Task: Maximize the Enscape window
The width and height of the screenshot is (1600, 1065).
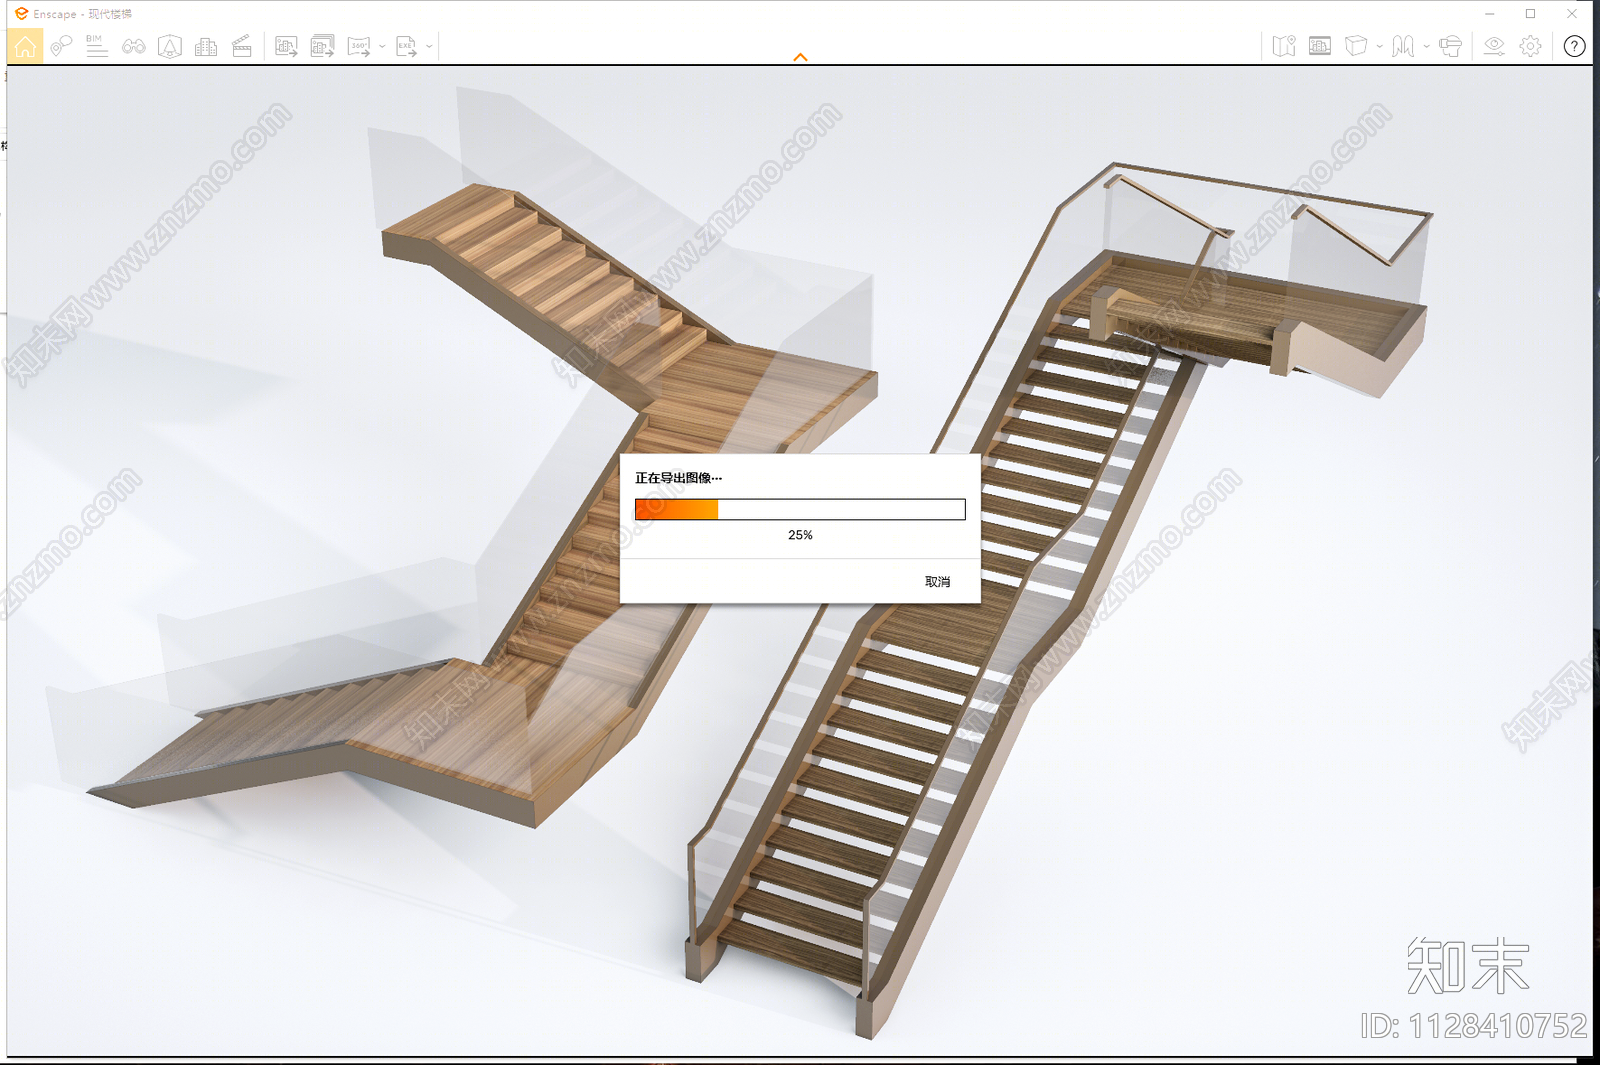Action: 1530,14
